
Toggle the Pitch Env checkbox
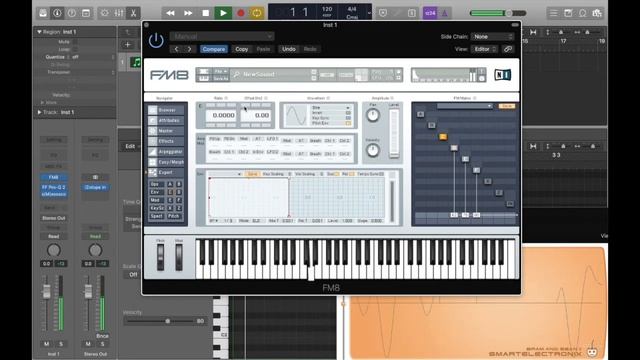click(x=348, y=123)
